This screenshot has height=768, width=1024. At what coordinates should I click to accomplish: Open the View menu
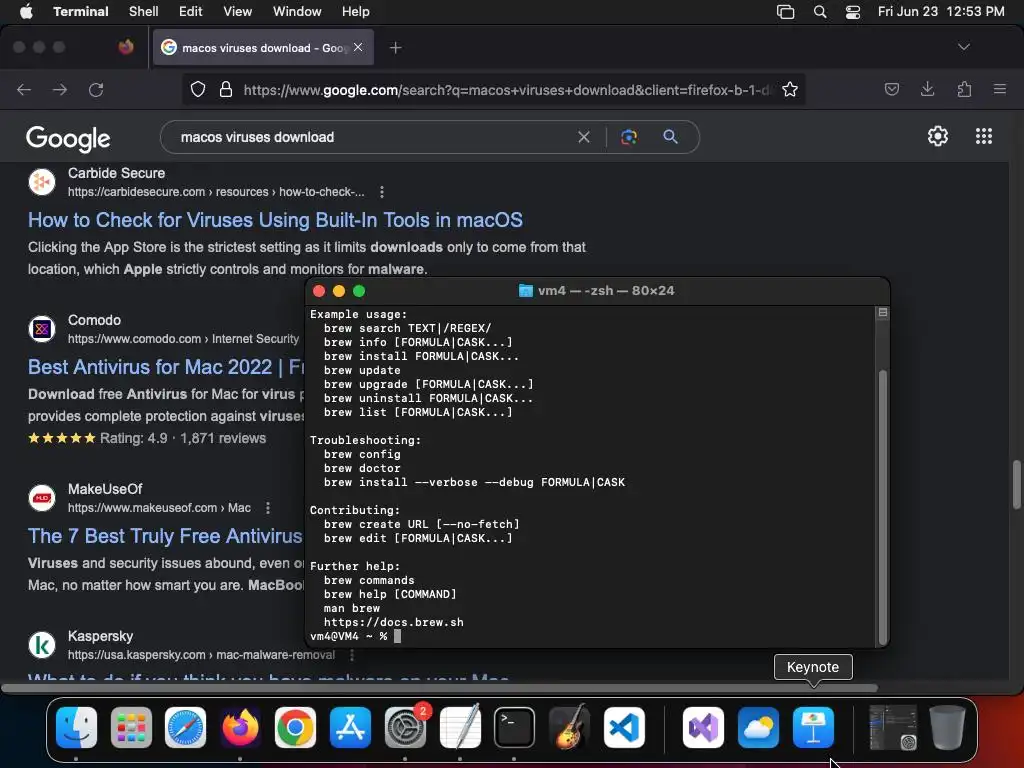click(237, 12)
